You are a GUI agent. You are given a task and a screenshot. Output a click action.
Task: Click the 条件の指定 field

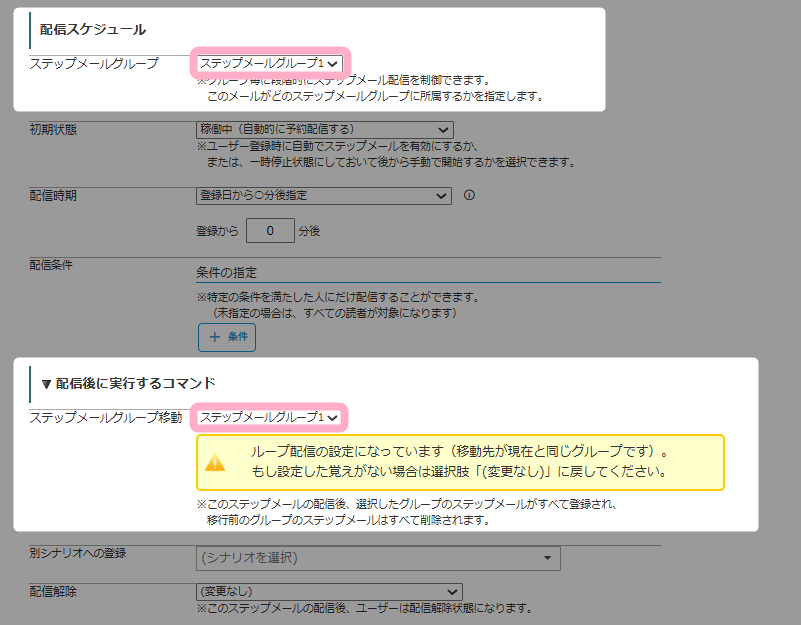pos(428,272)
